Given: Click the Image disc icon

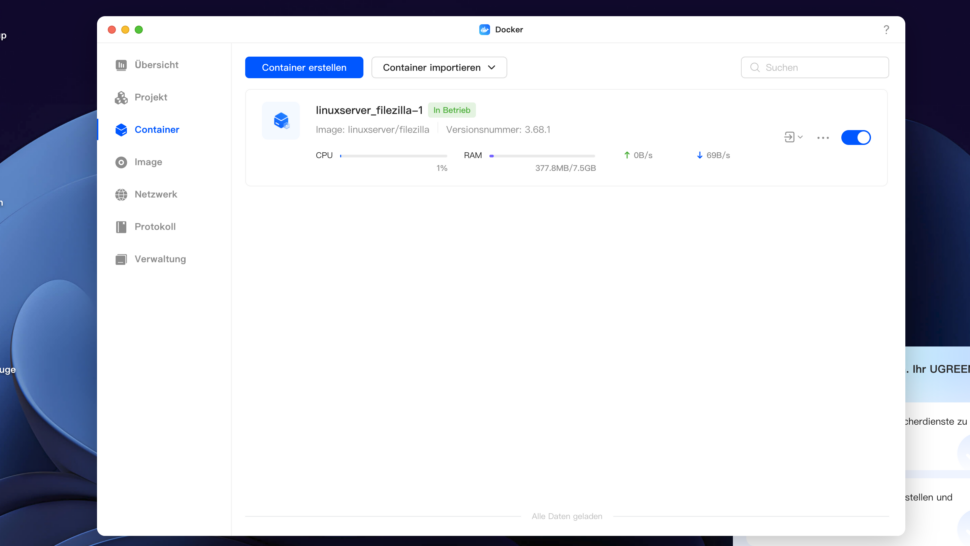Looking at the screenshot, I should [x=121, y=162].
